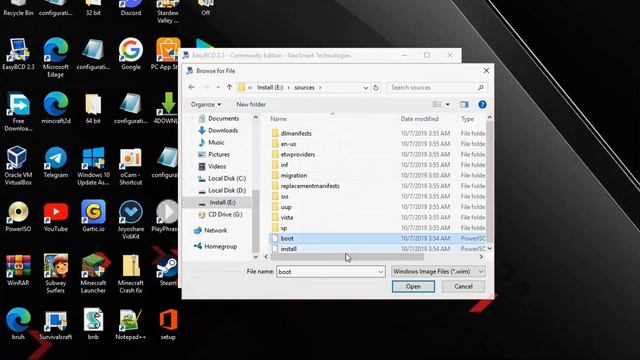Click the Open button
Viewport: 640px width, 360px height.
(x=413, y=287)
